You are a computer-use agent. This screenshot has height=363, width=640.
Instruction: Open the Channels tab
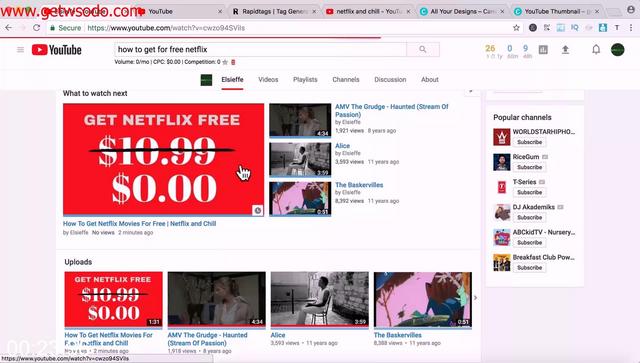click(x=346, y=80)
